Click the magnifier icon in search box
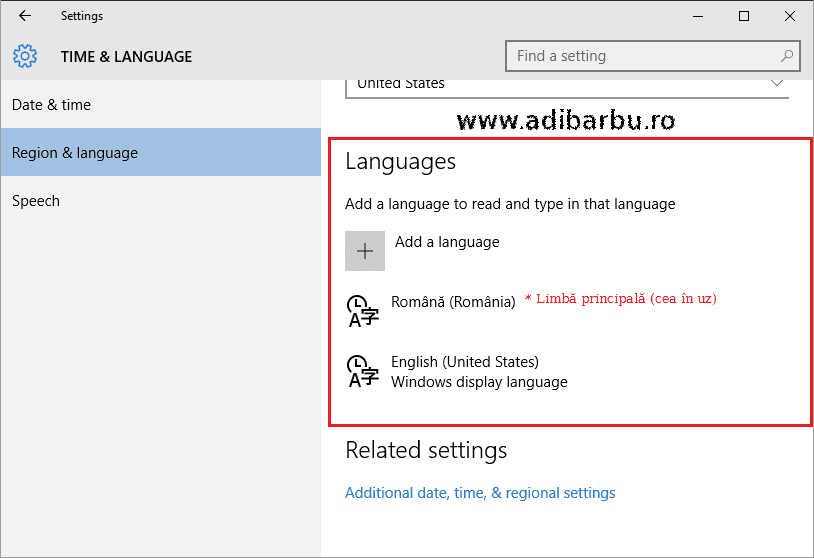Image resolution: width=814 pixels, height=558 pixels. tap(787, 56)
